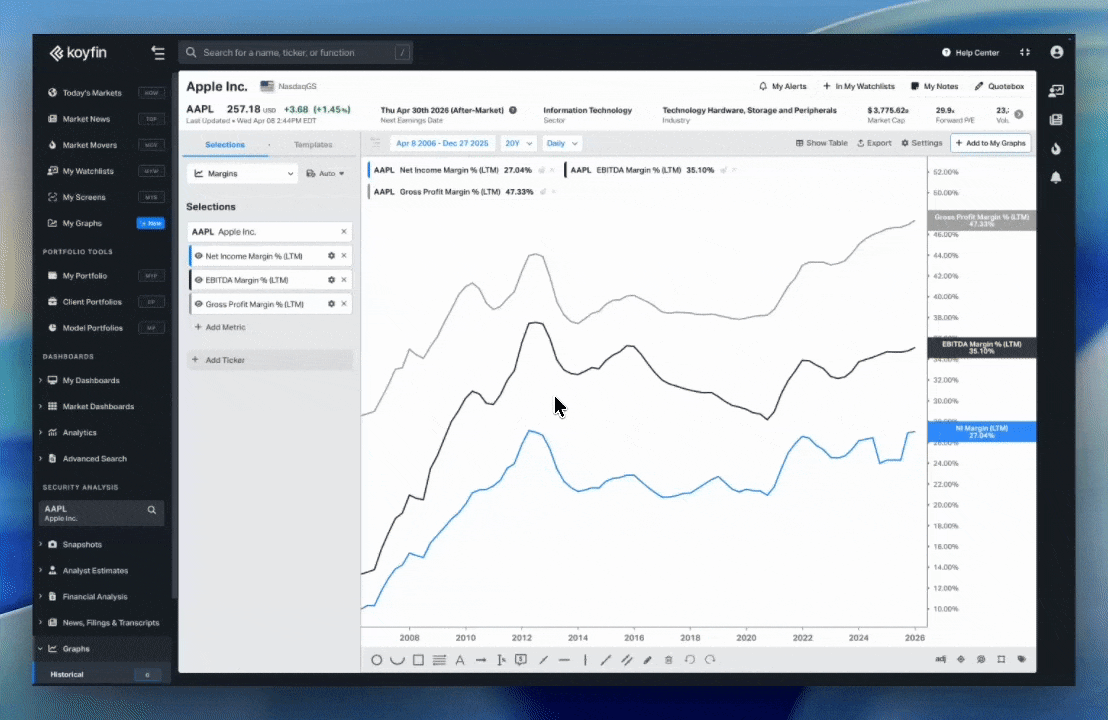Open the notifications bell in right sidebar
Screen dimensions: 1108x720
click(x=1056, y=178)
